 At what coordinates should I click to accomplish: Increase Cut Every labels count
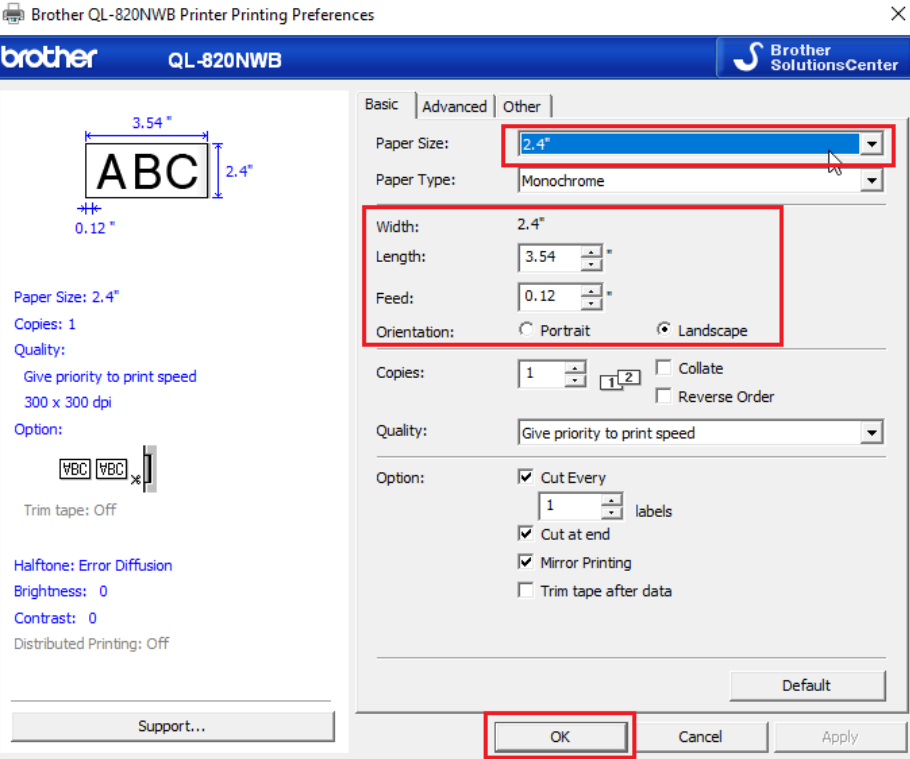click(612, 500)
